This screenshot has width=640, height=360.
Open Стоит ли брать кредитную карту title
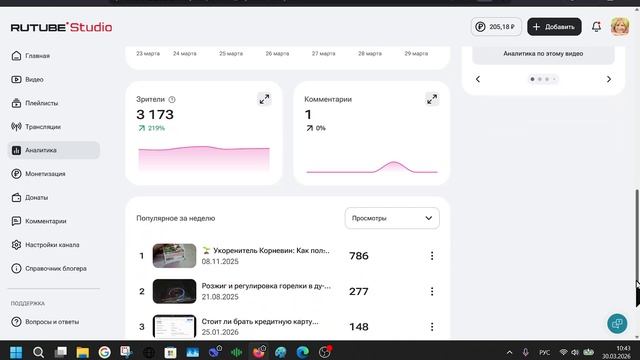(260, 322)
